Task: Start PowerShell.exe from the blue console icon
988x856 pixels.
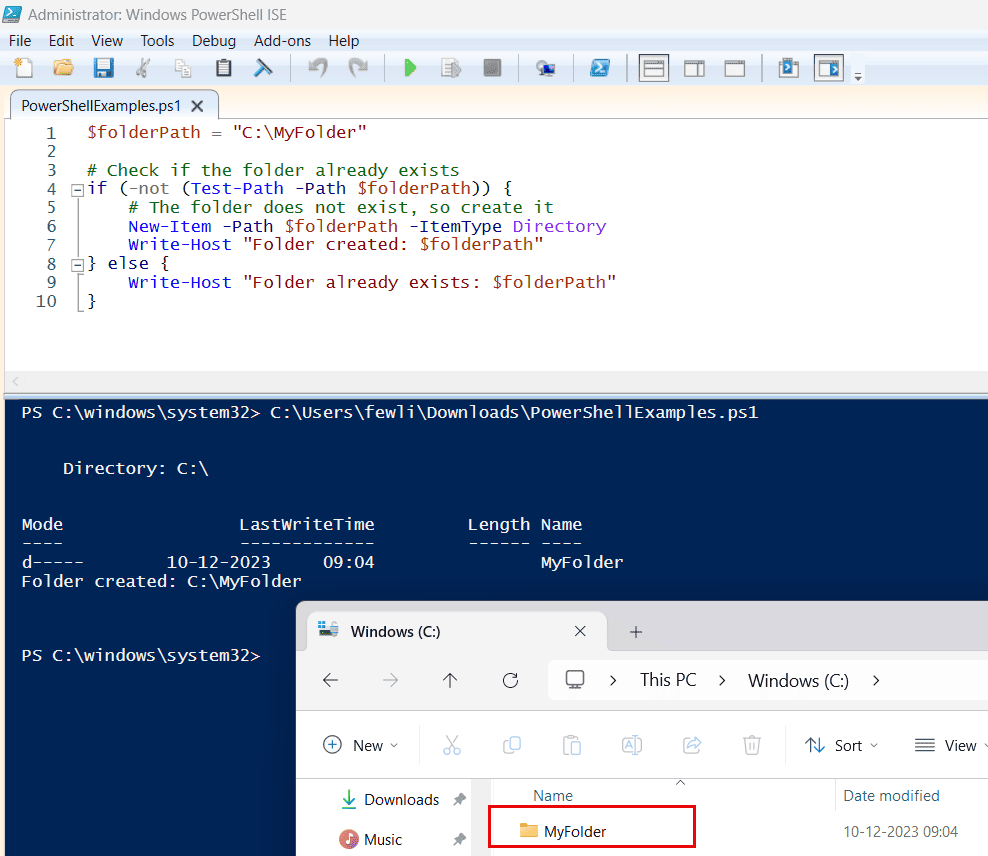Action: click(x=600, y=67)
